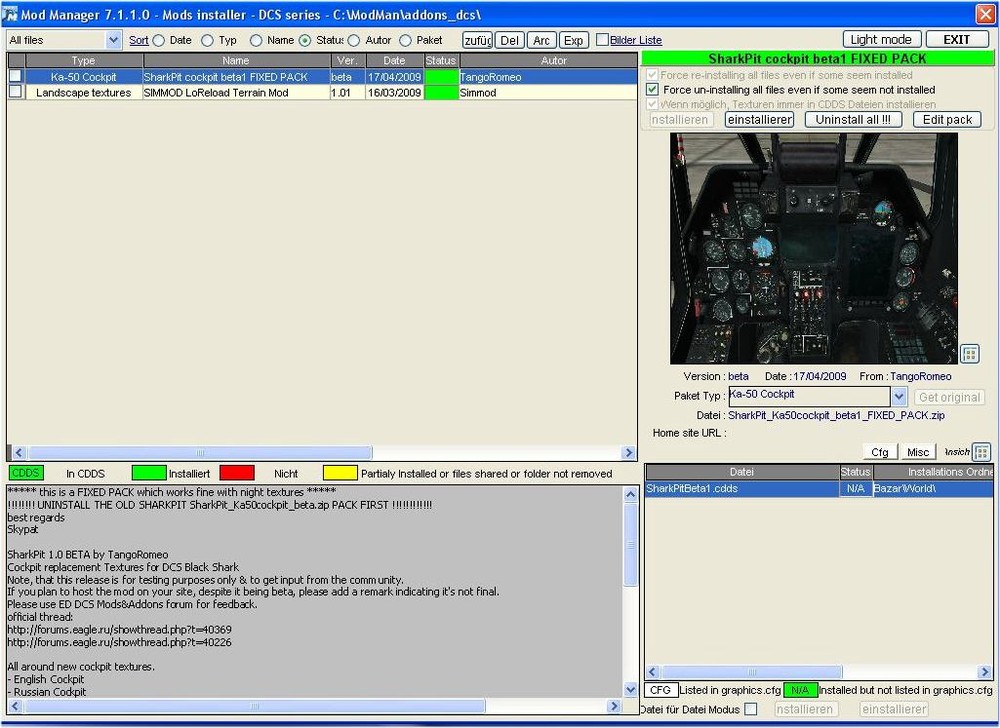Open the All files filter dropdown
Image resolution: width=1000 pixels, height=728 pixels.
click(113, 40)
